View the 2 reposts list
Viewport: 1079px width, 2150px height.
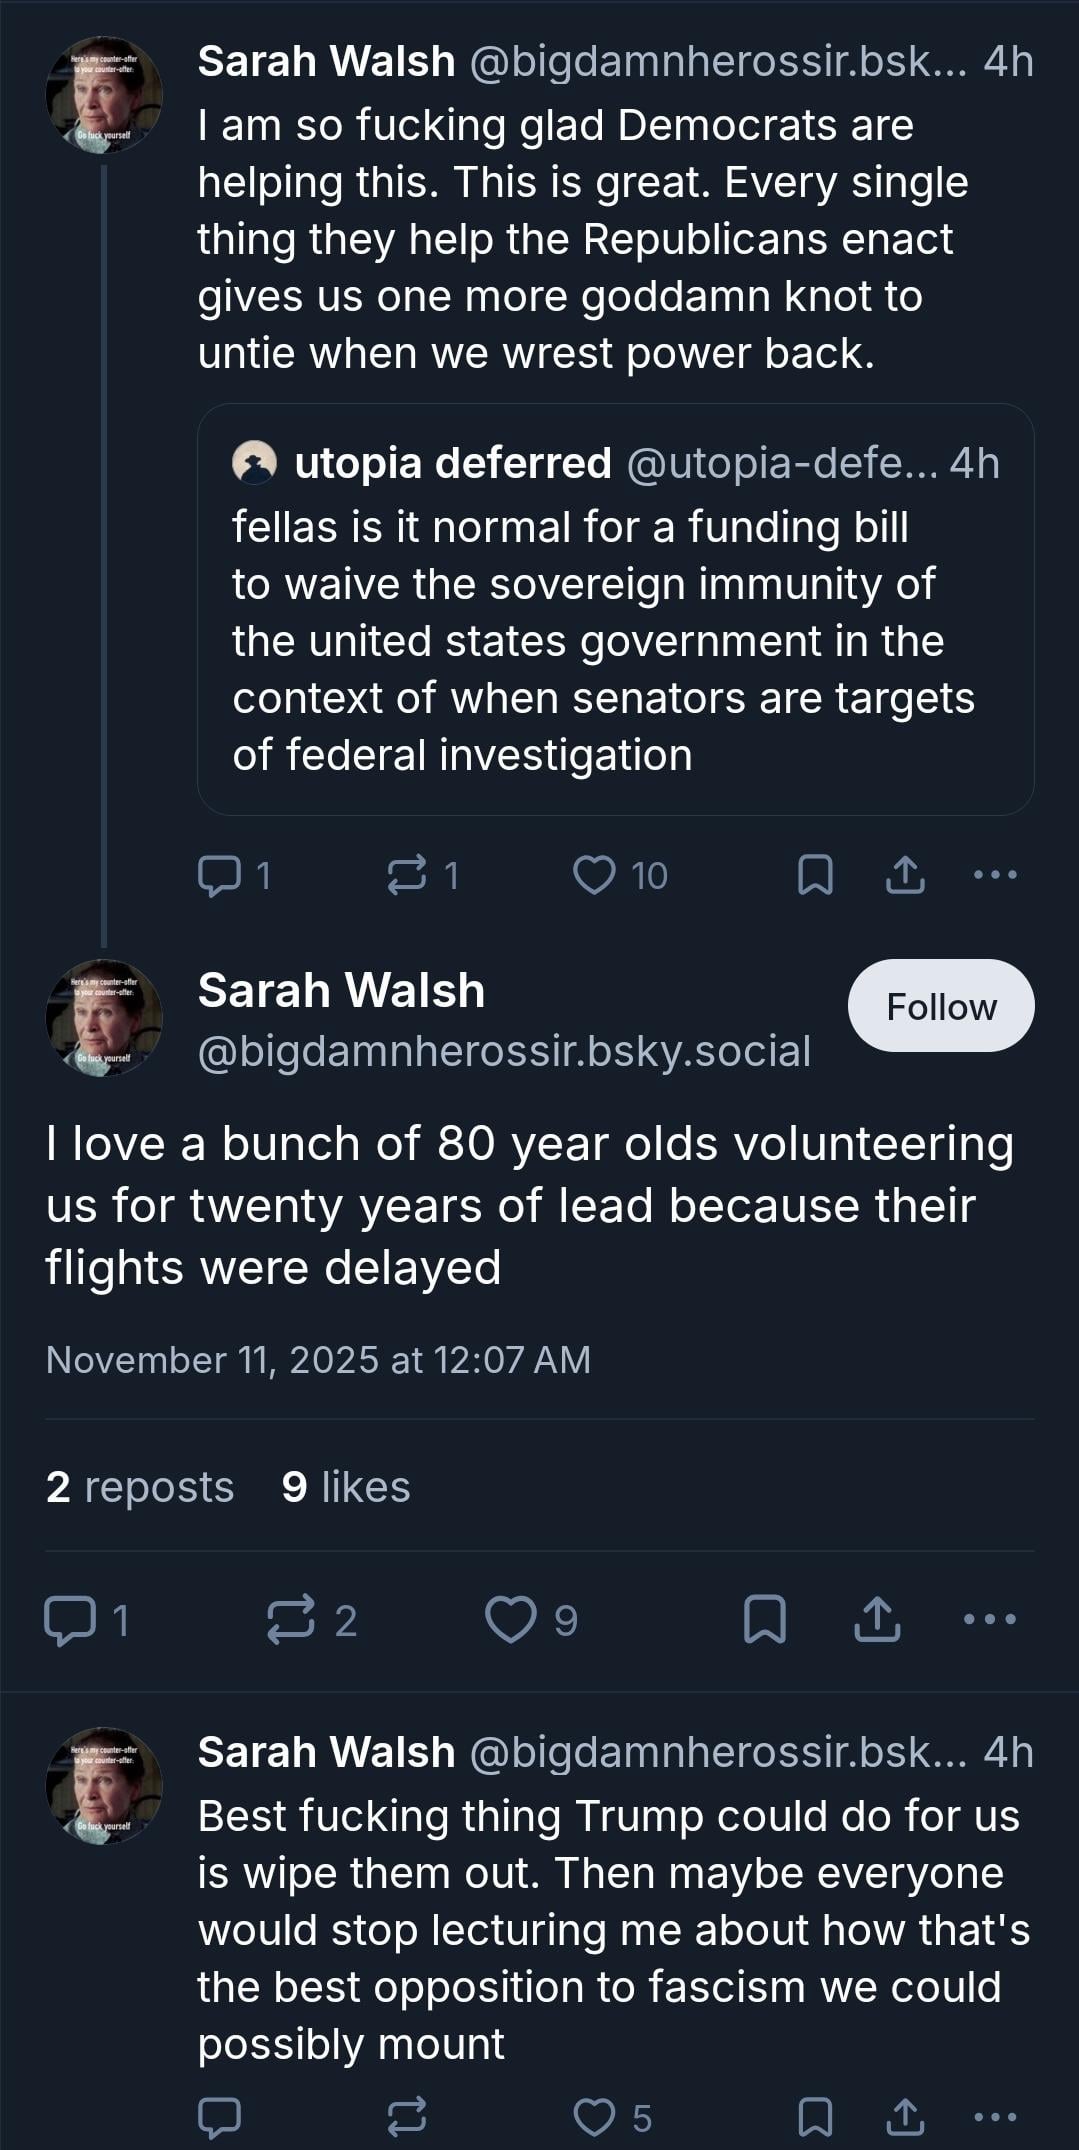[x=140, y=1487]
